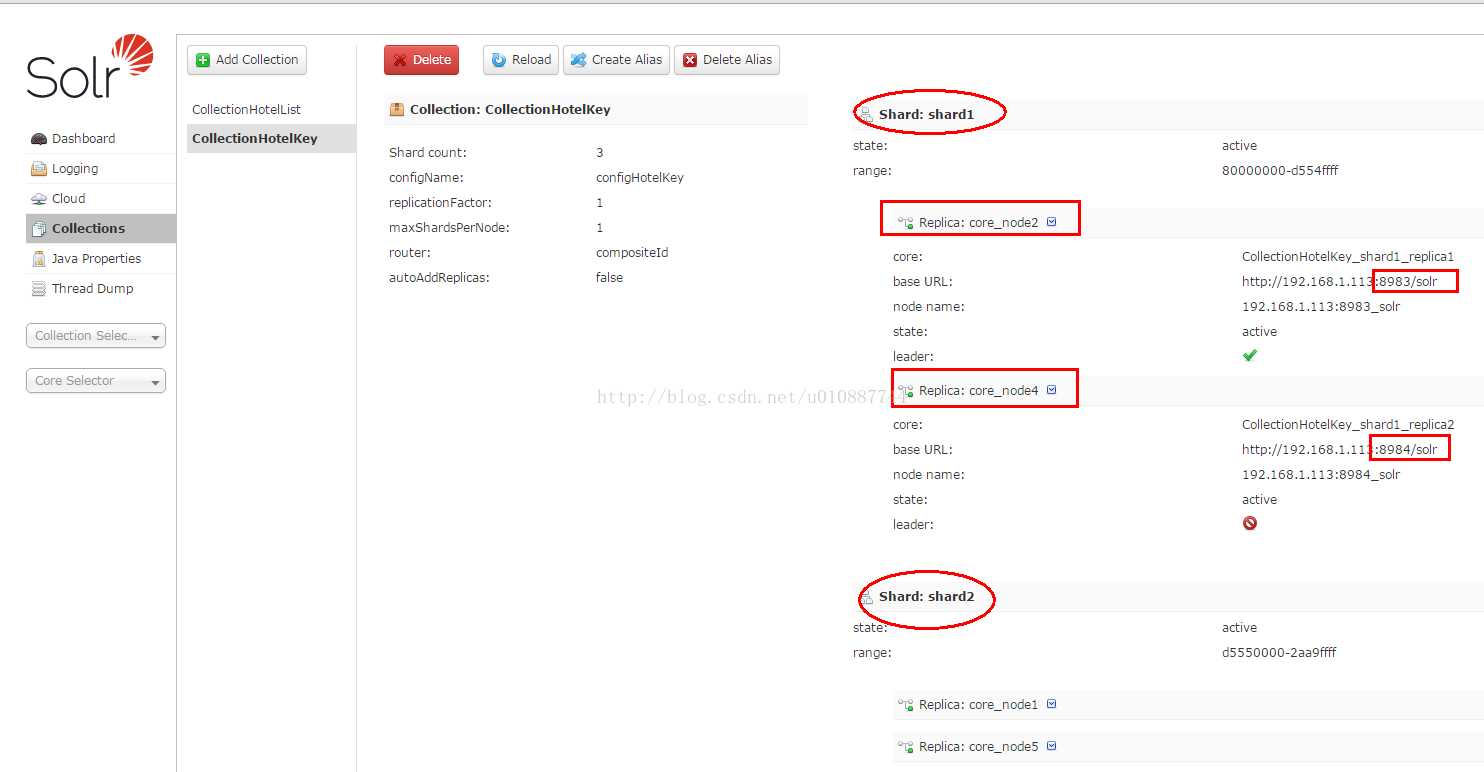Select CollectionHotelKey in the collection list
The width and height of the screenshot is (1484, 772).
(271, 139)
